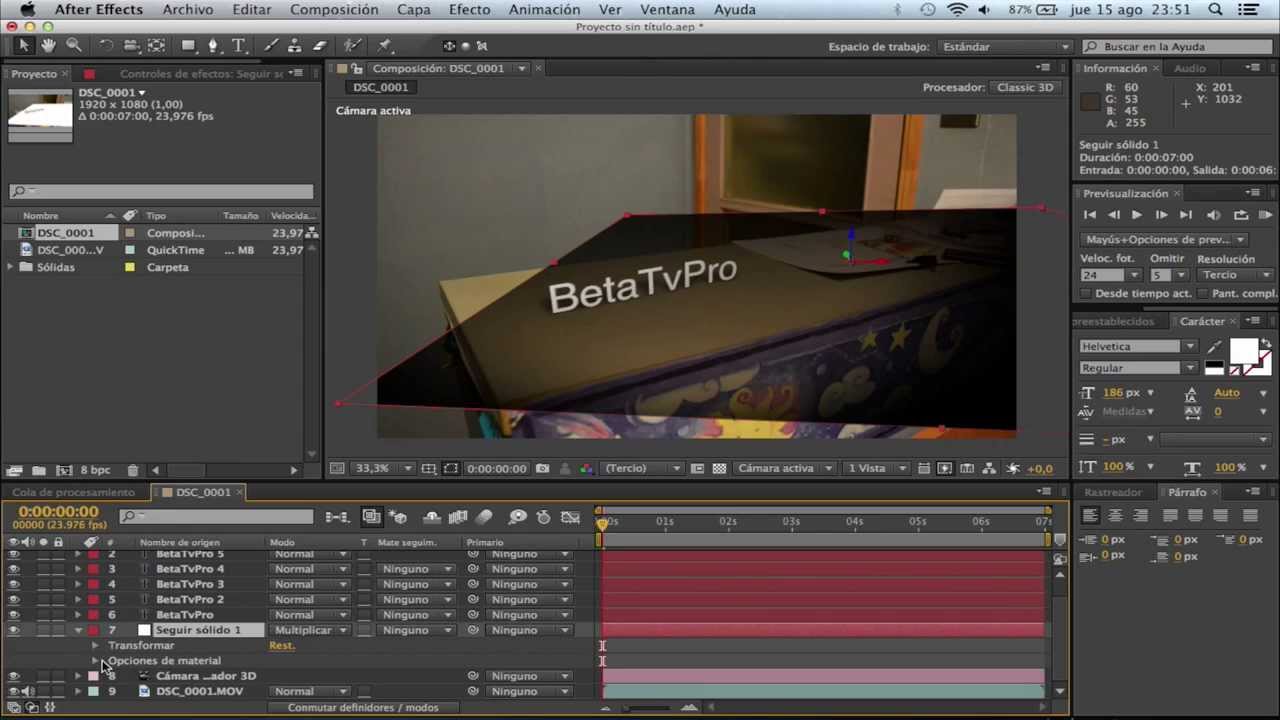Click the white swatch of Seguir sólido 1

144,630
